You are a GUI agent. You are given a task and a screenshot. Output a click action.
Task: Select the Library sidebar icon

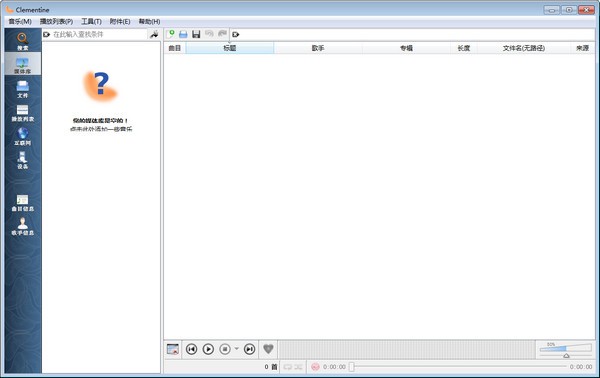coord(23,65)
